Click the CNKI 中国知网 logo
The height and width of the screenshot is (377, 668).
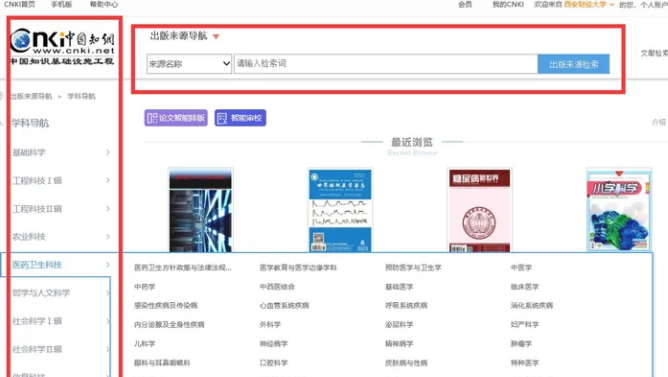[63, 46]
